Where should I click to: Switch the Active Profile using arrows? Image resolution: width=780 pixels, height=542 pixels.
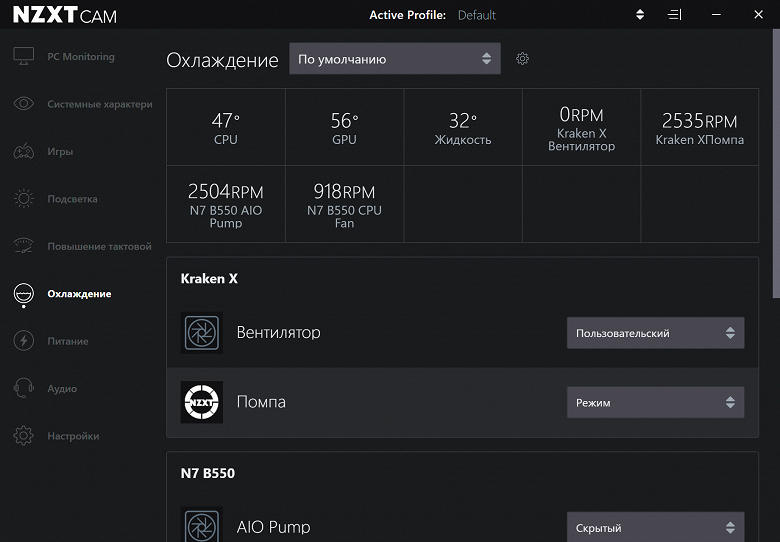[x=640, y=15]
